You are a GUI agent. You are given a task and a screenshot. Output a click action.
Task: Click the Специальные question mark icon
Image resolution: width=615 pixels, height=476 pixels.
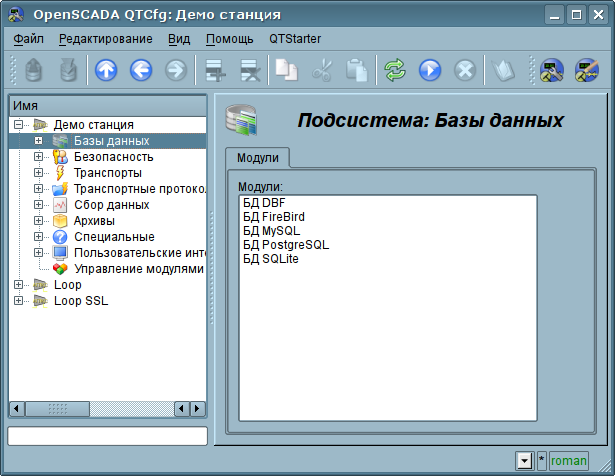tap(60, 237)
